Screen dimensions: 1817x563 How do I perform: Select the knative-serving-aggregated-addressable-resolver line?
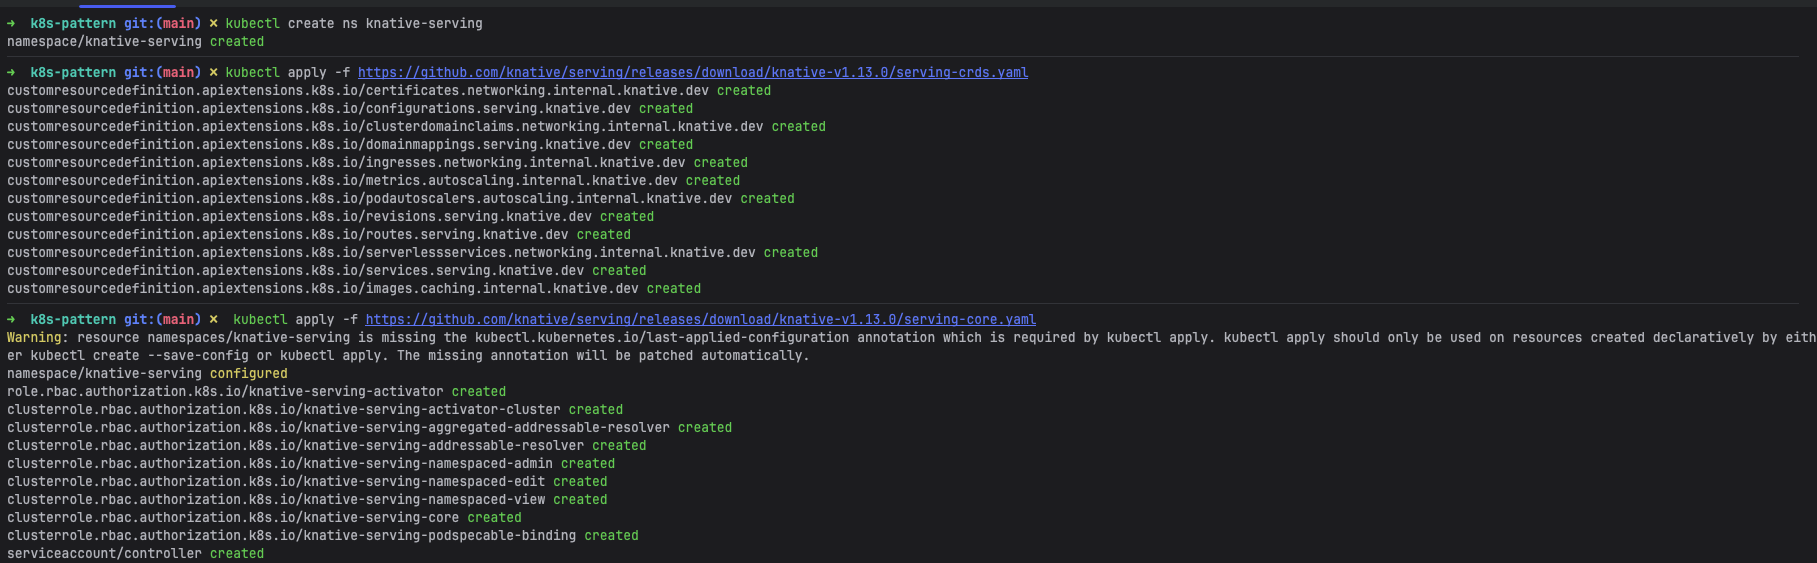(370, 427)
